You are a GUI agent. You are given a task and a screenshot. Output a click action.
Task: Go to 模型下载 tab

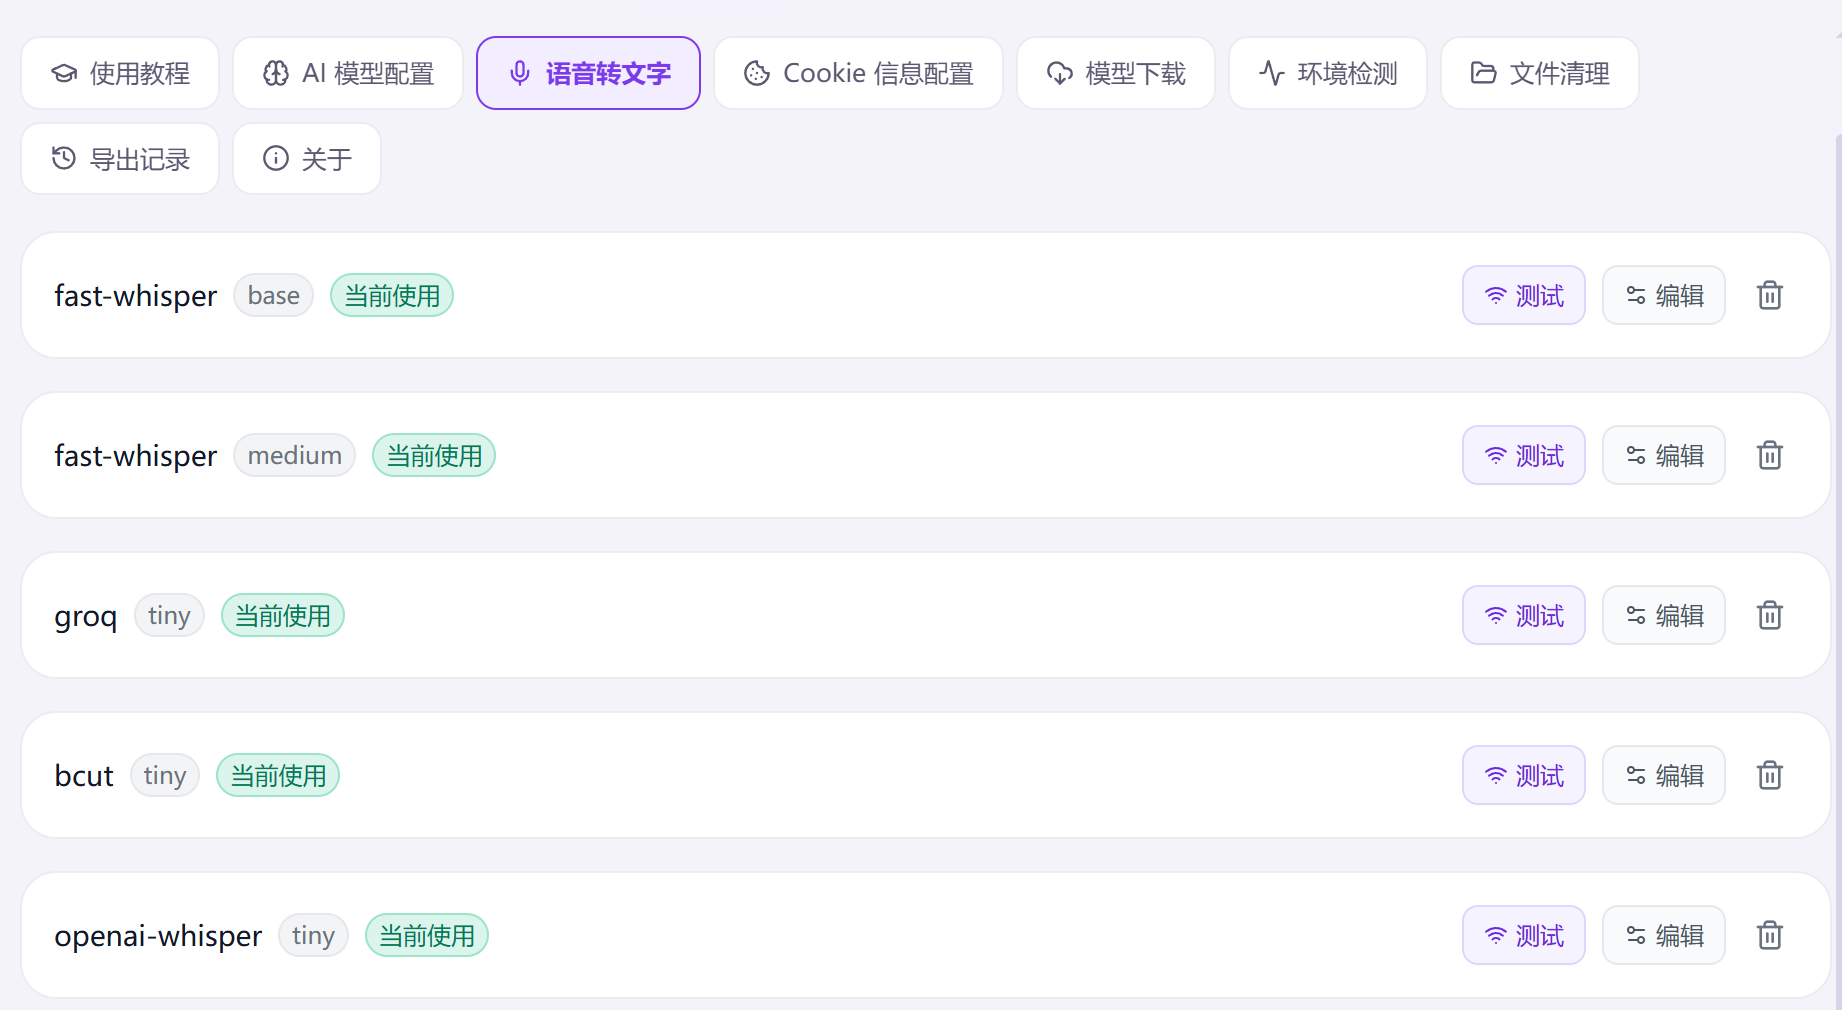[x=1116, y=73]
